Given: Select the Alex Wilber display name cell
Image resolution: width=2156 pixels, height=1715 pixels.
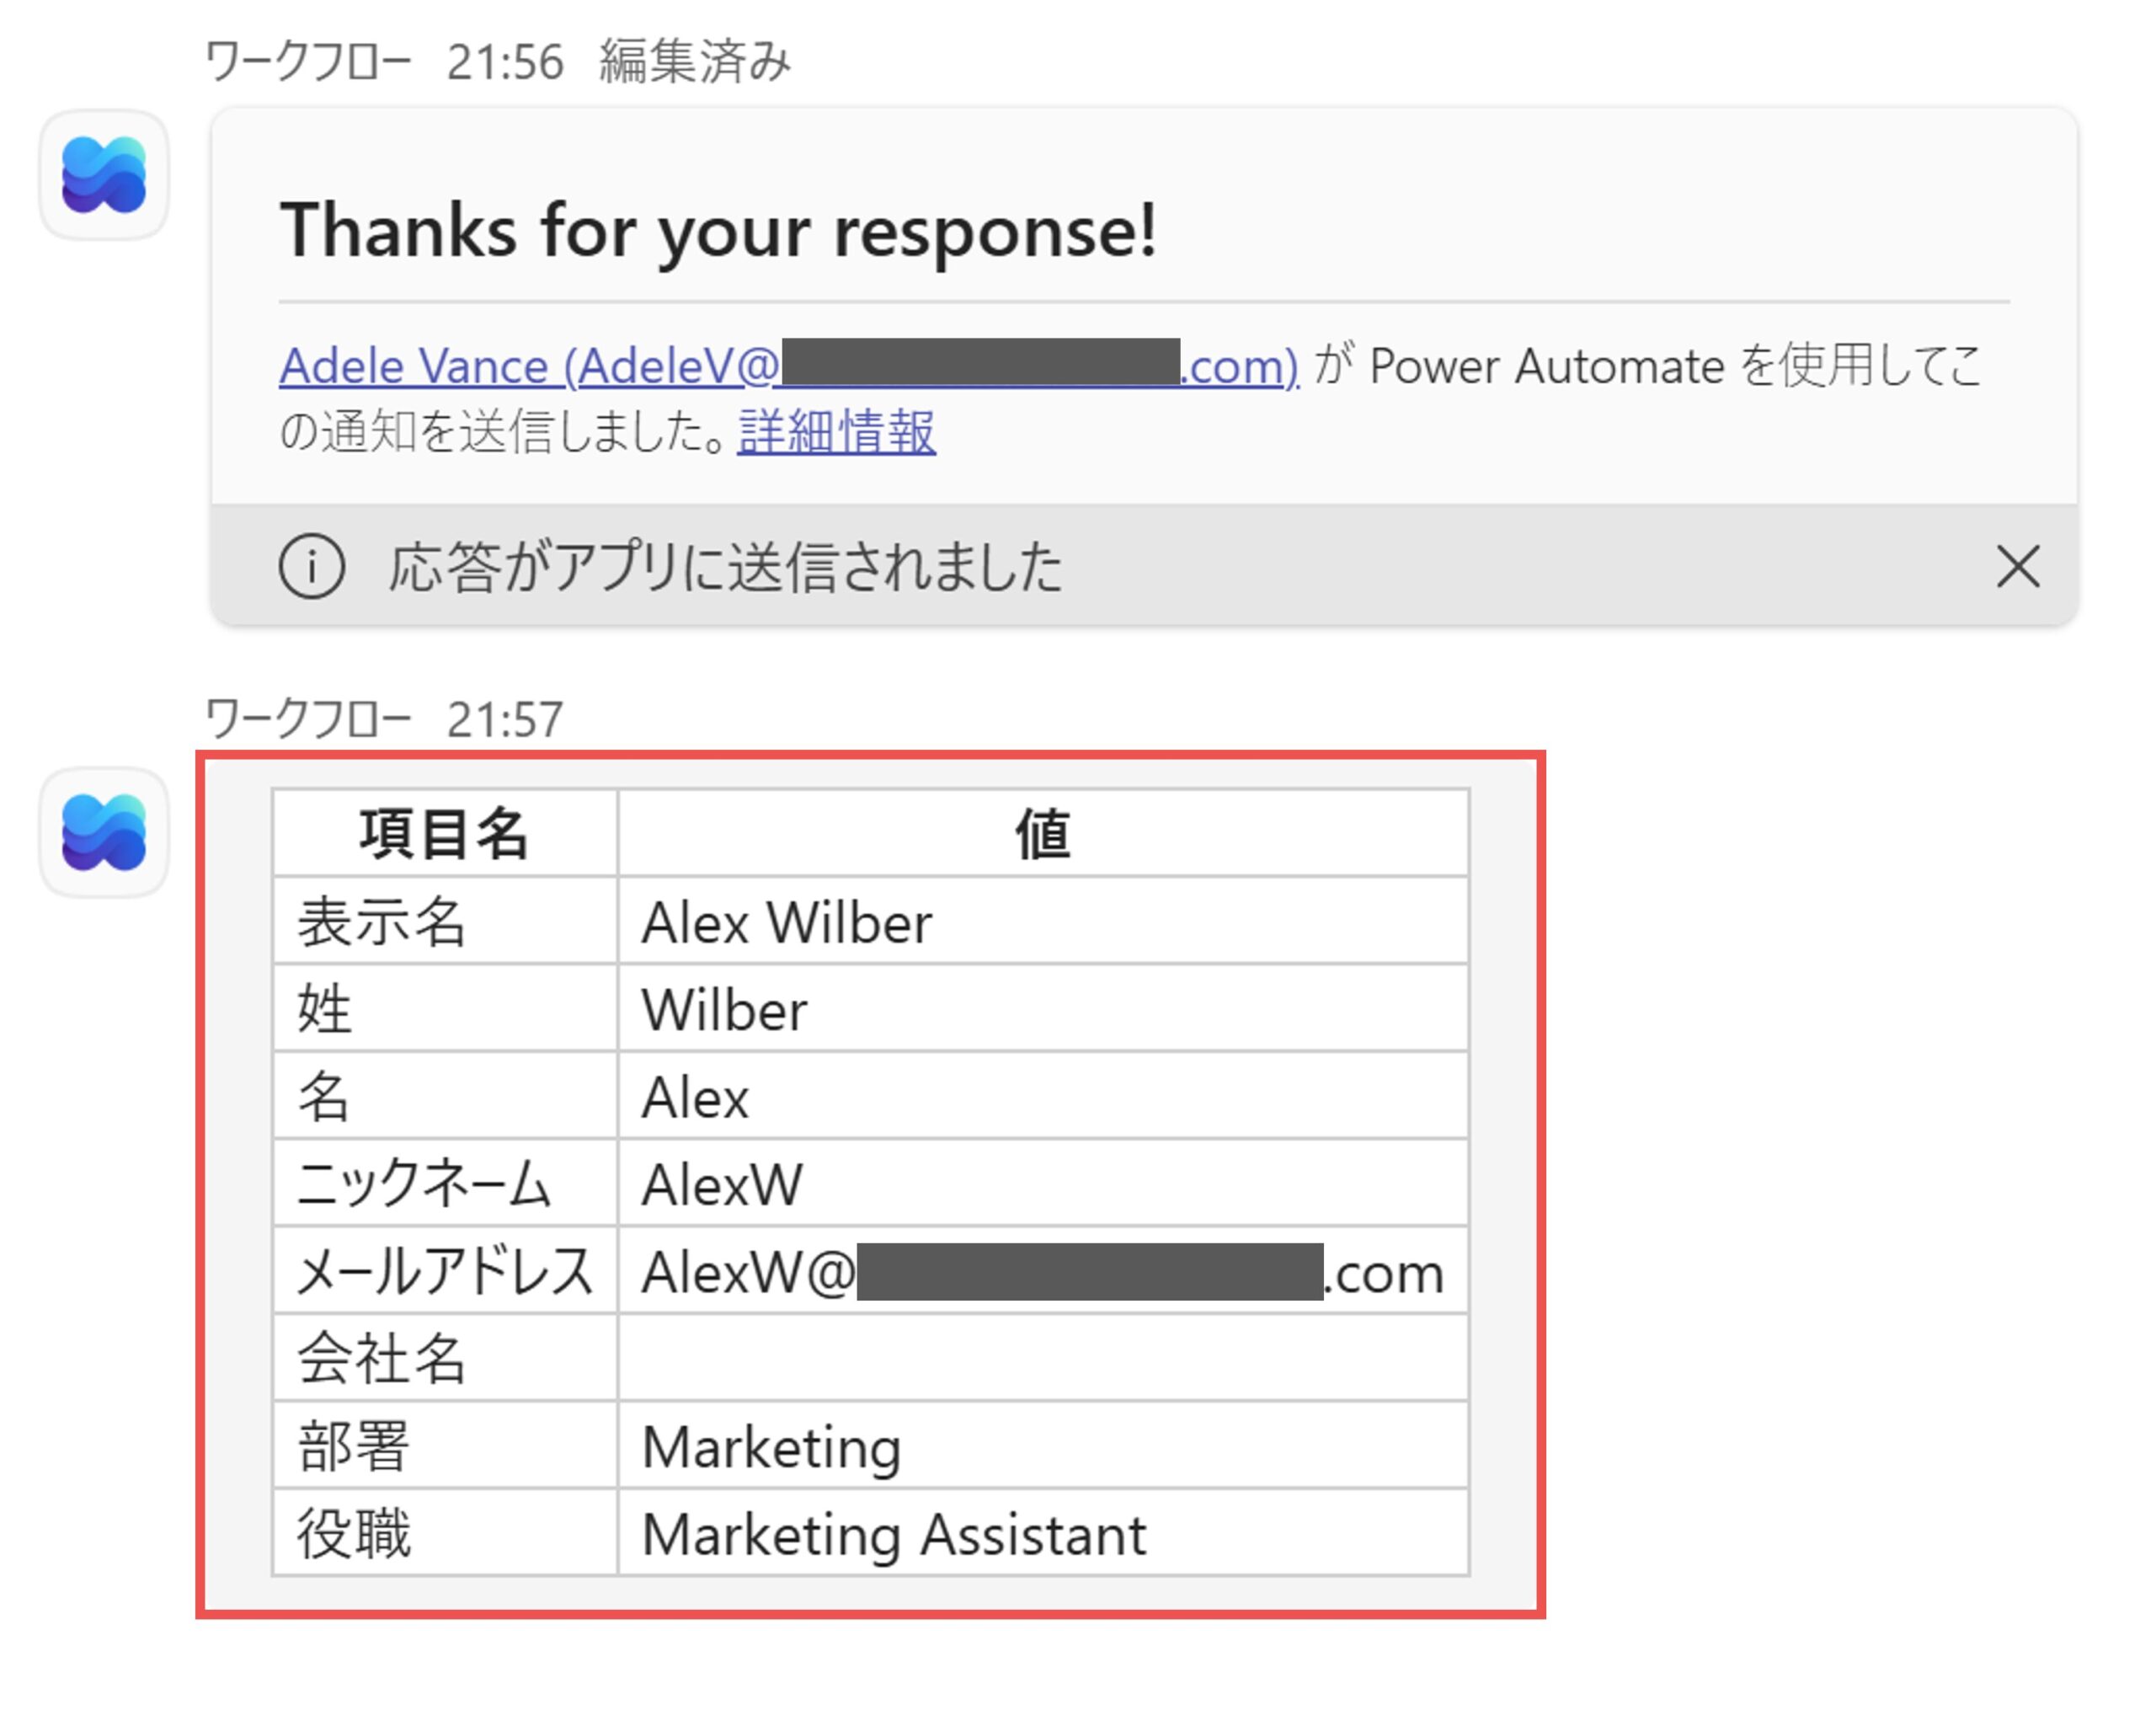Looking at the screenshot, I should (x=787, y=922).
